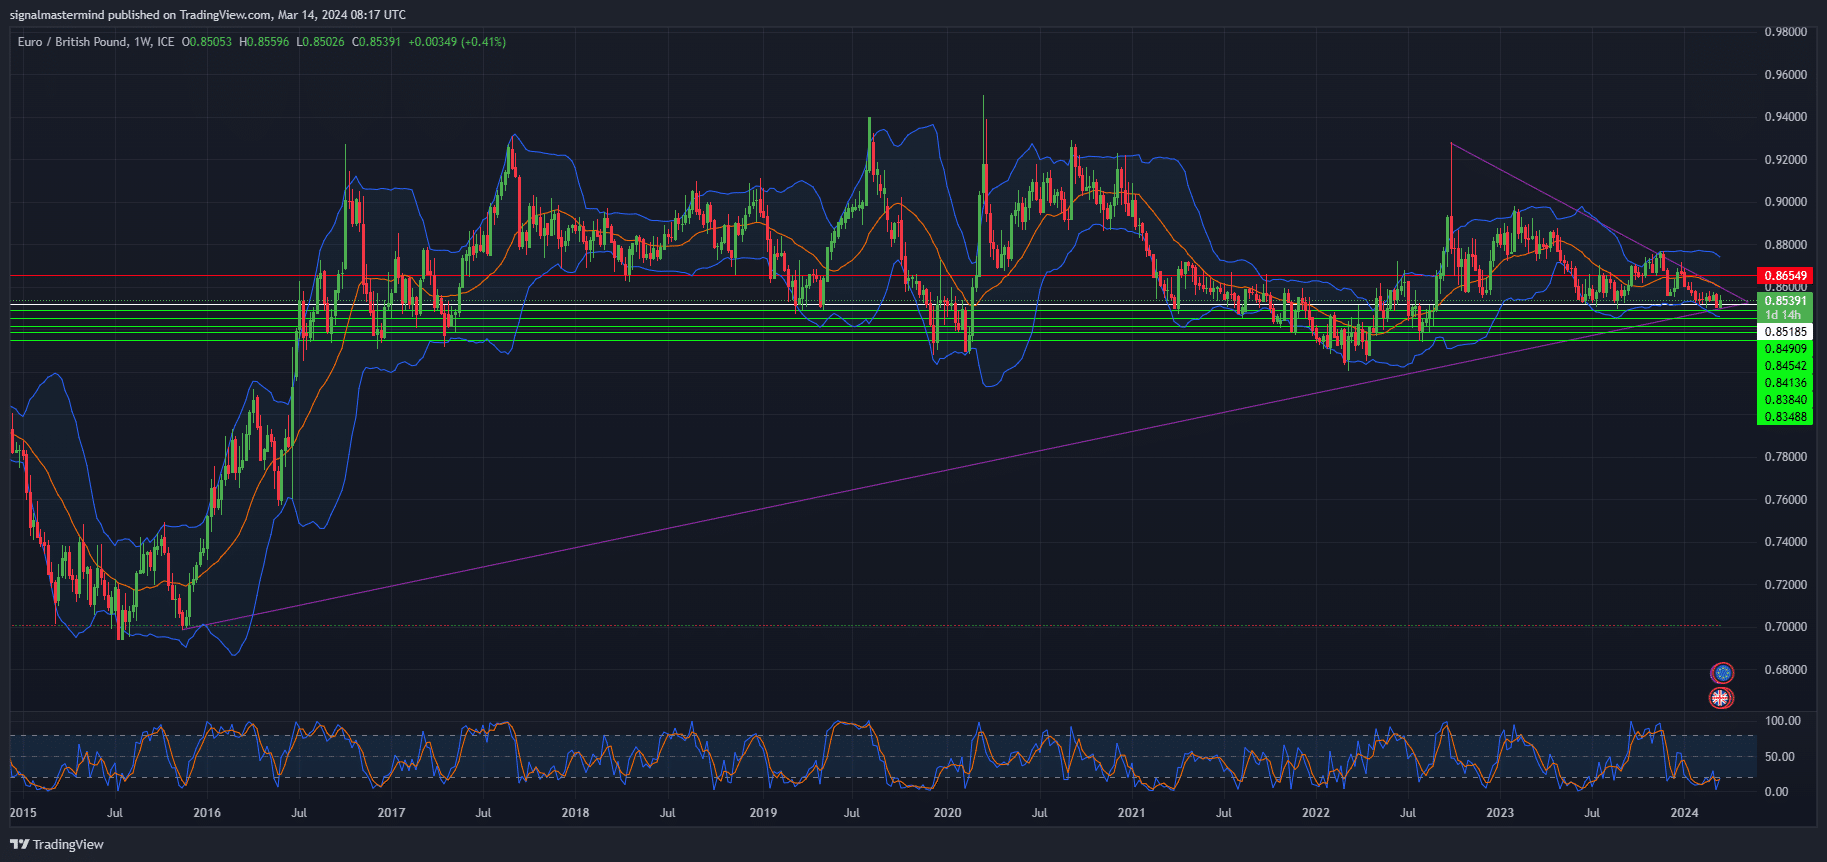Click the 0.72000 price axis label
Screen dimensions: 1827x862
[1785, 585]
